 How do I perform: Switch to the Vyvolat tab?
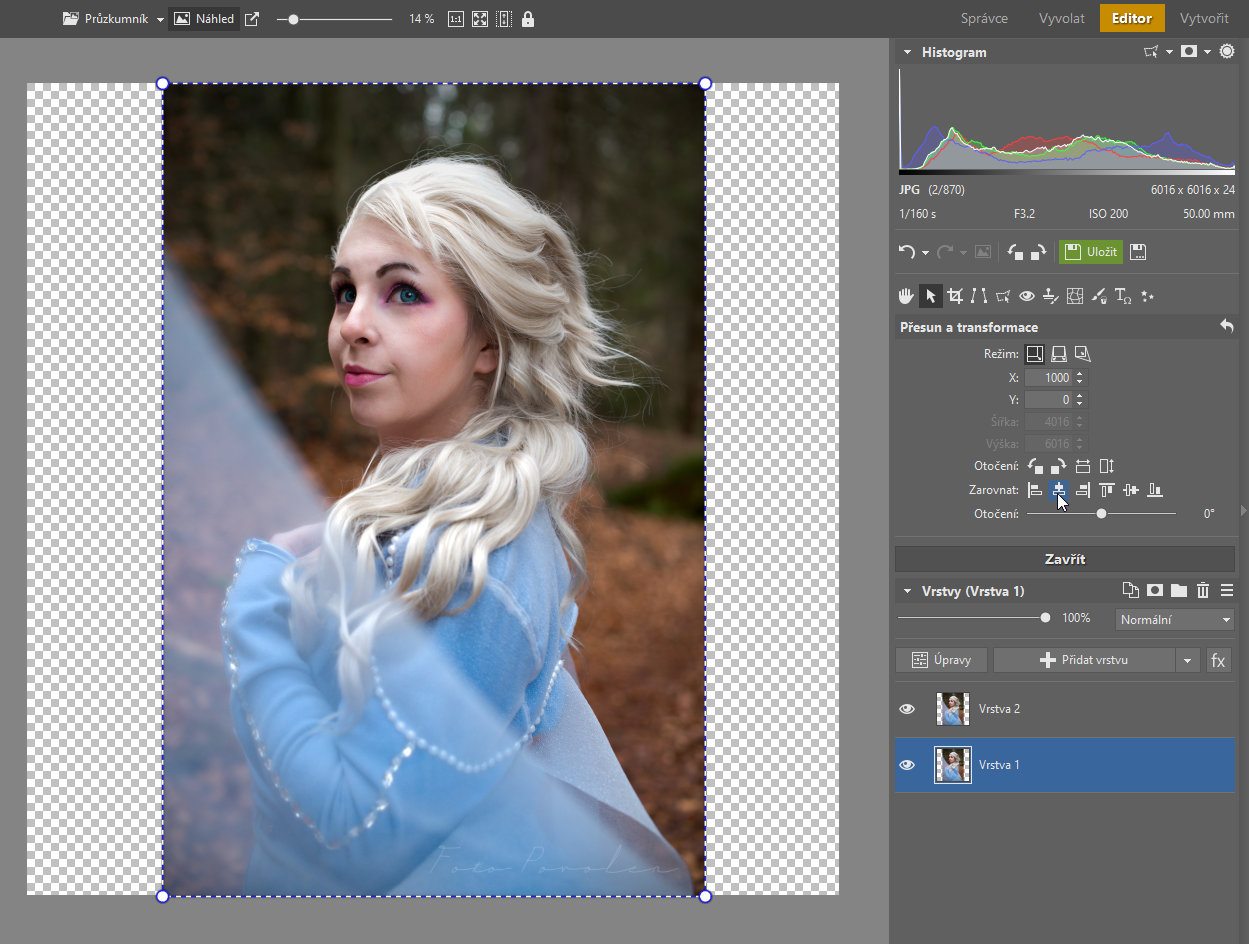(x=1061, y=18)
